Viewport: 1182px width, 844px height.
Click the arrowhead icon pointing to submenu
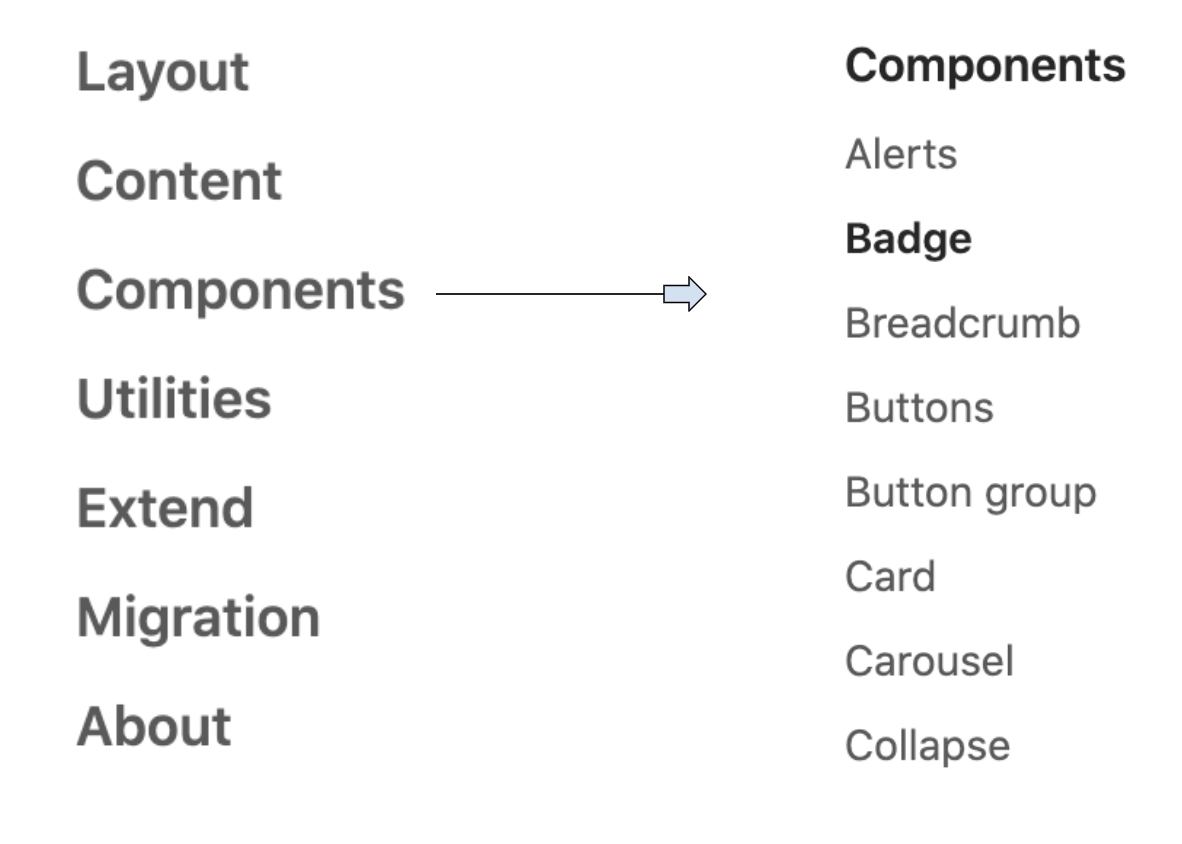685,294
